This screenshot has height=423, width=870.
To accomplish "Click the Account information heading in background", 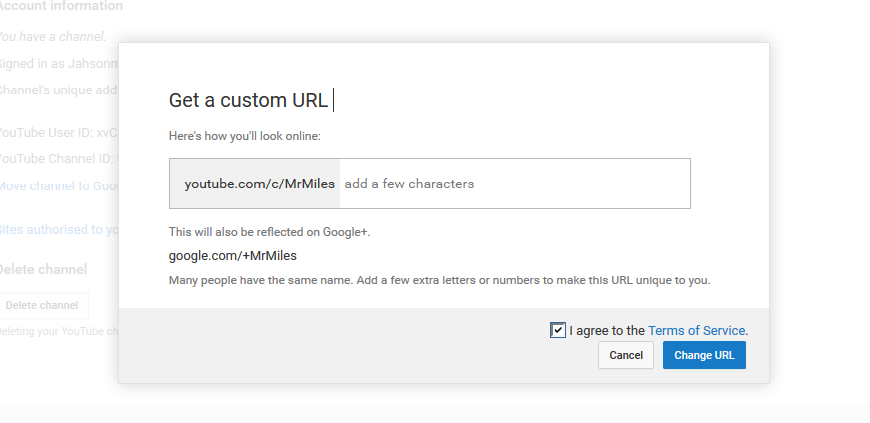I will click(61, 6).
